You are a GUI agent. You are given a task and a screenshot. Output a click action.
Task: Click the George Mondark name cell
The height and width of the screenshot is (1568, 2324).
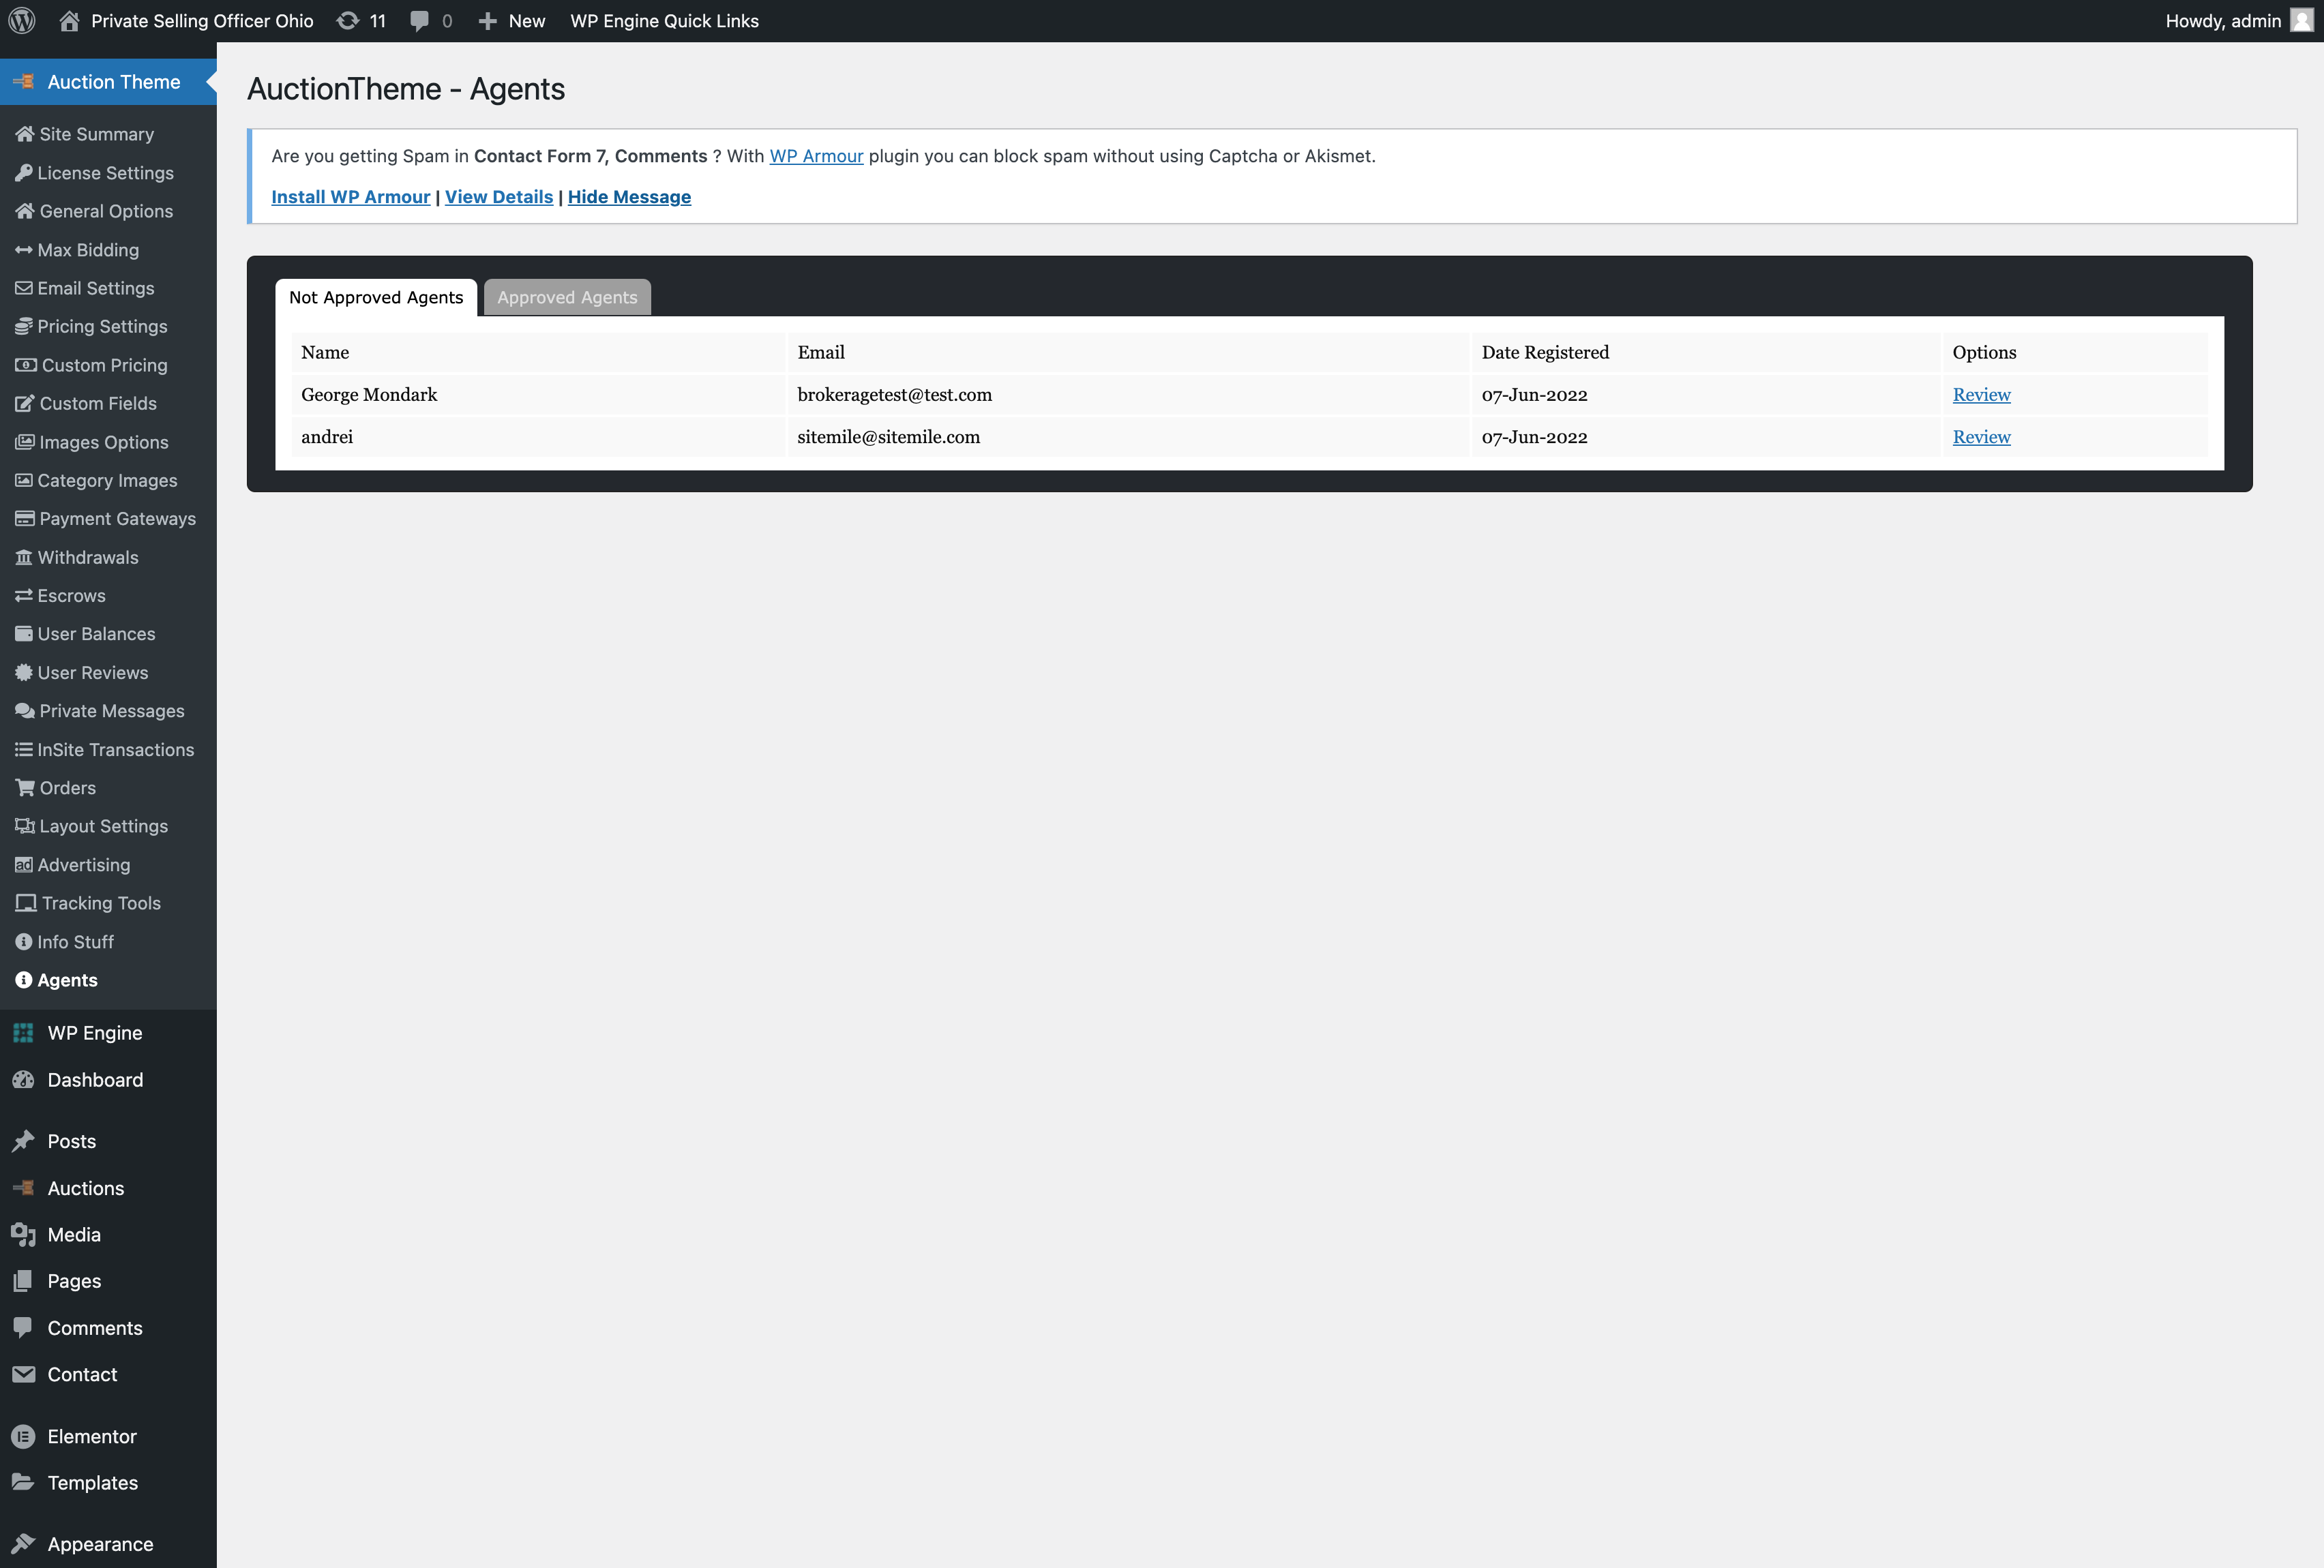click(538, 394)
